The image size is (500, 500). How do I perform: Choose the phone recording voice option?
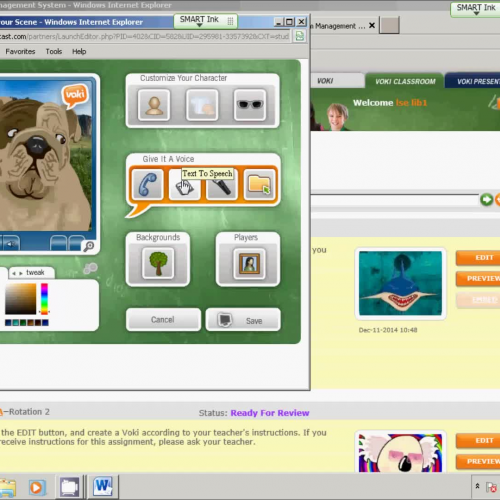point(147,184)
